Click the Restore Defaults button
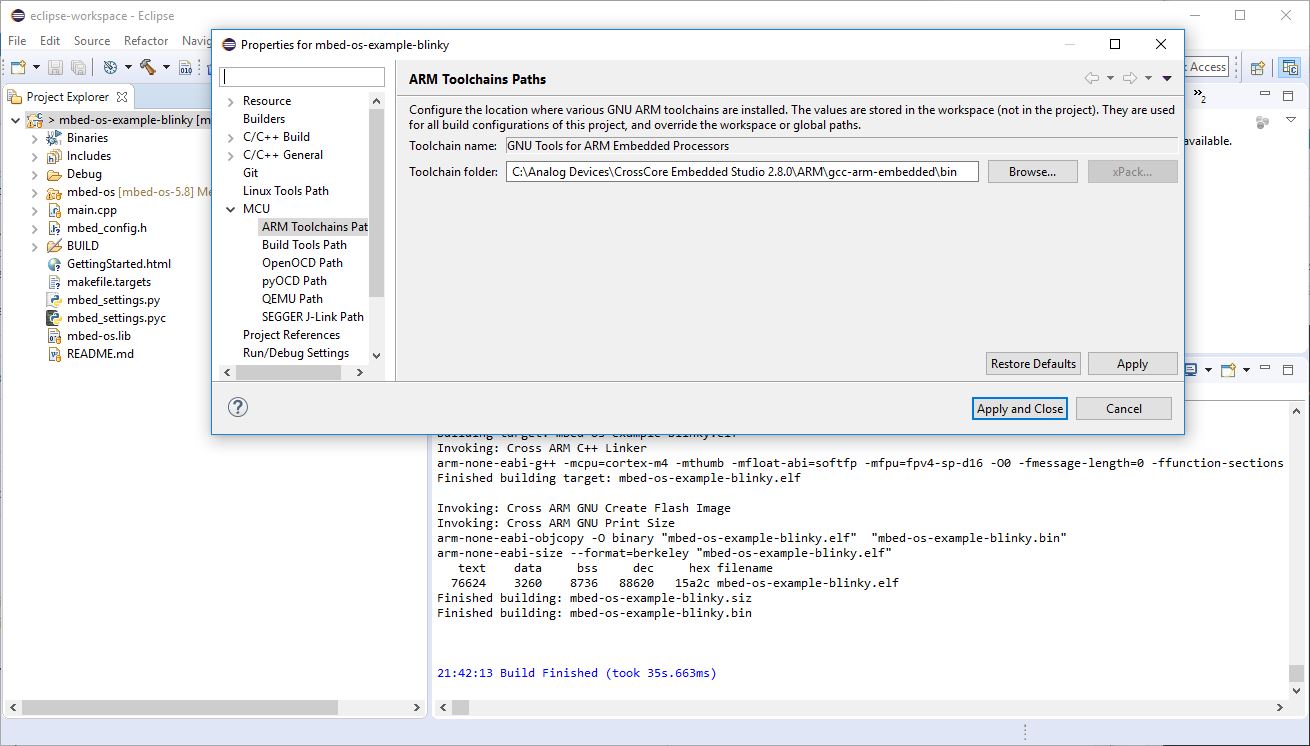This screenshot has height=746, width=1310. pyautogui.click(x=1033, y=364)
